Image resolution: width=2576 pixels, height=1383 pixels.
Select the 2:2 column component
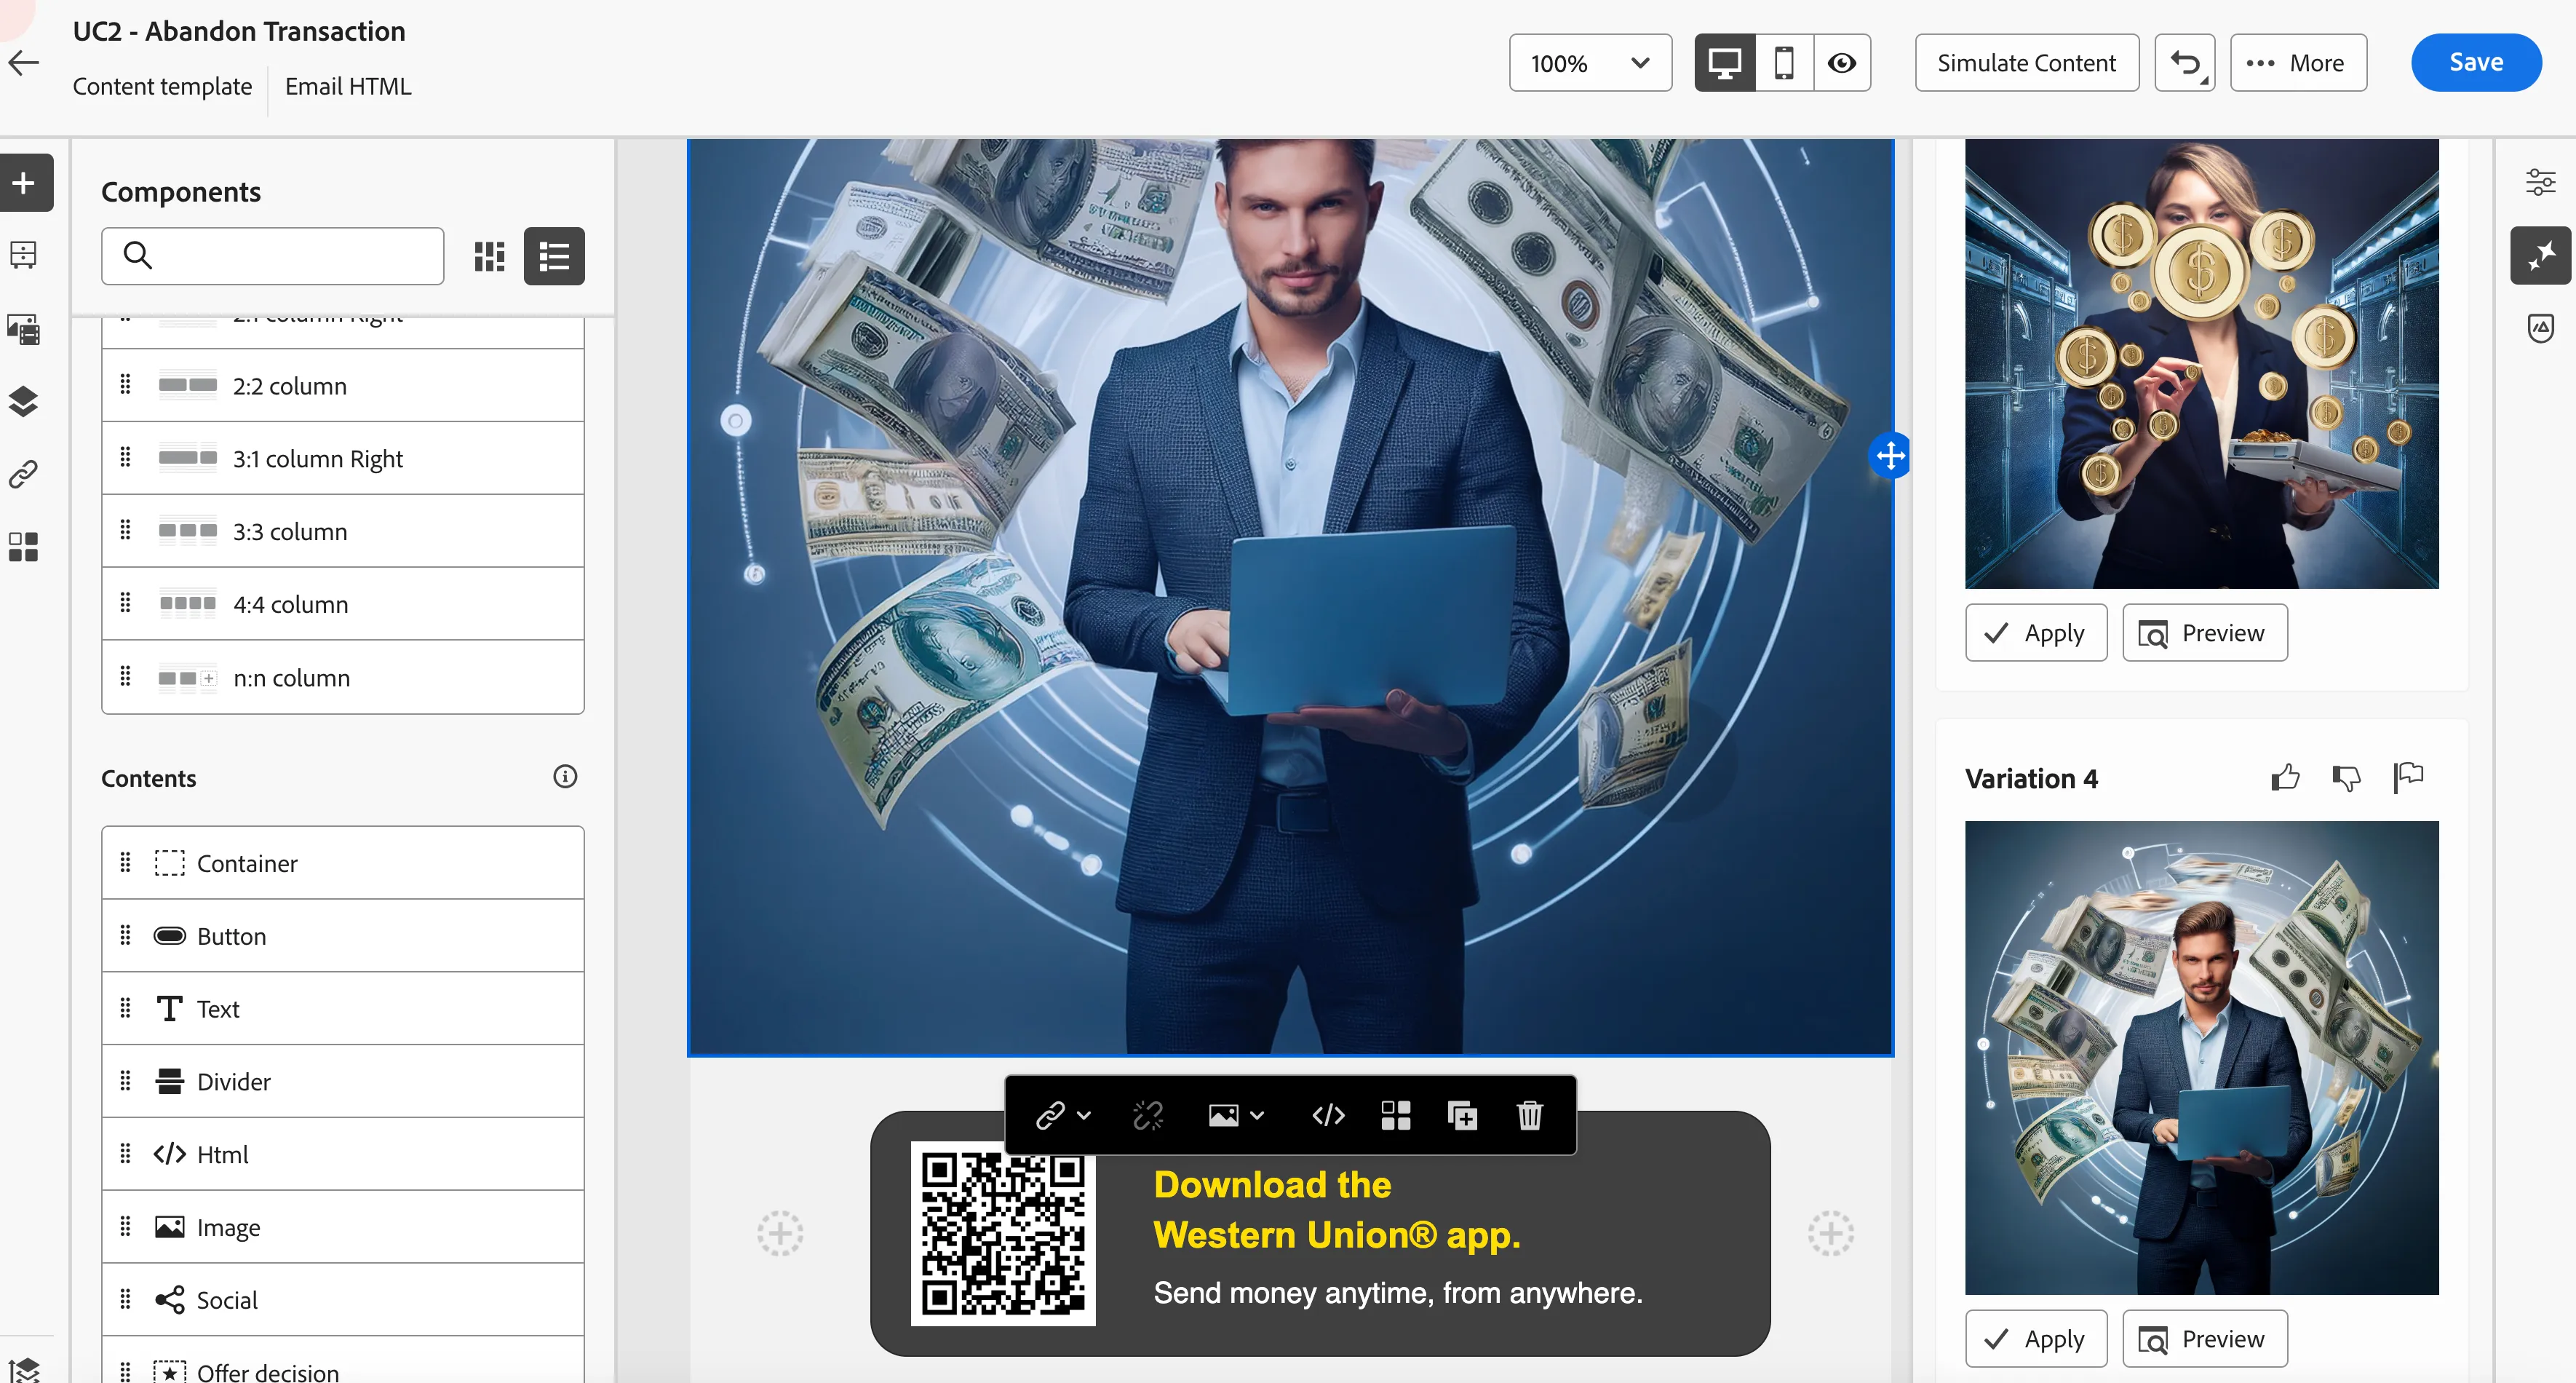point(343,386)
